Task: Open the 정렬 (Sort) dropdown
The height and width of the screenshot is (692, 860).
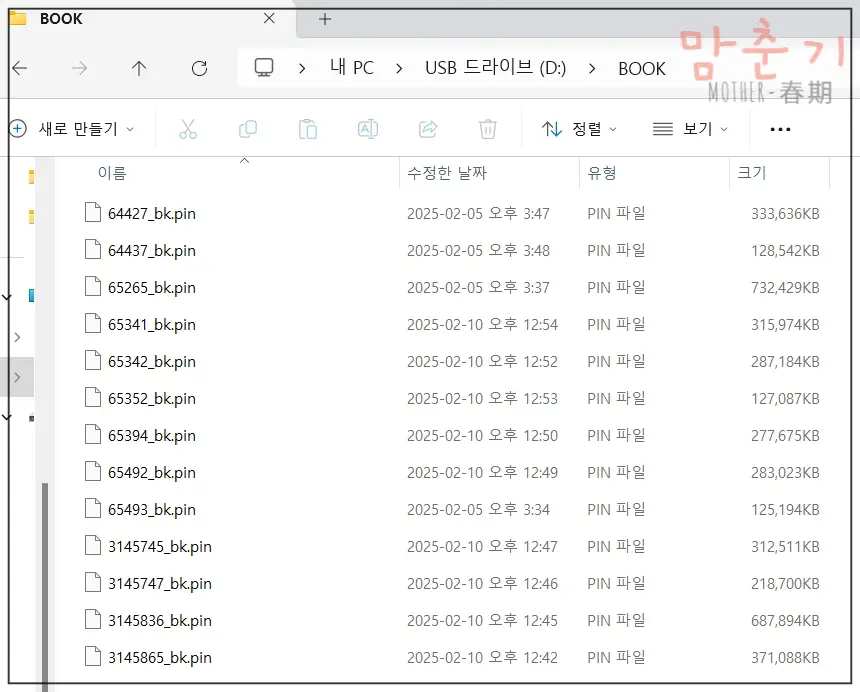Action: pyautogui.click(x=580, y=128)
